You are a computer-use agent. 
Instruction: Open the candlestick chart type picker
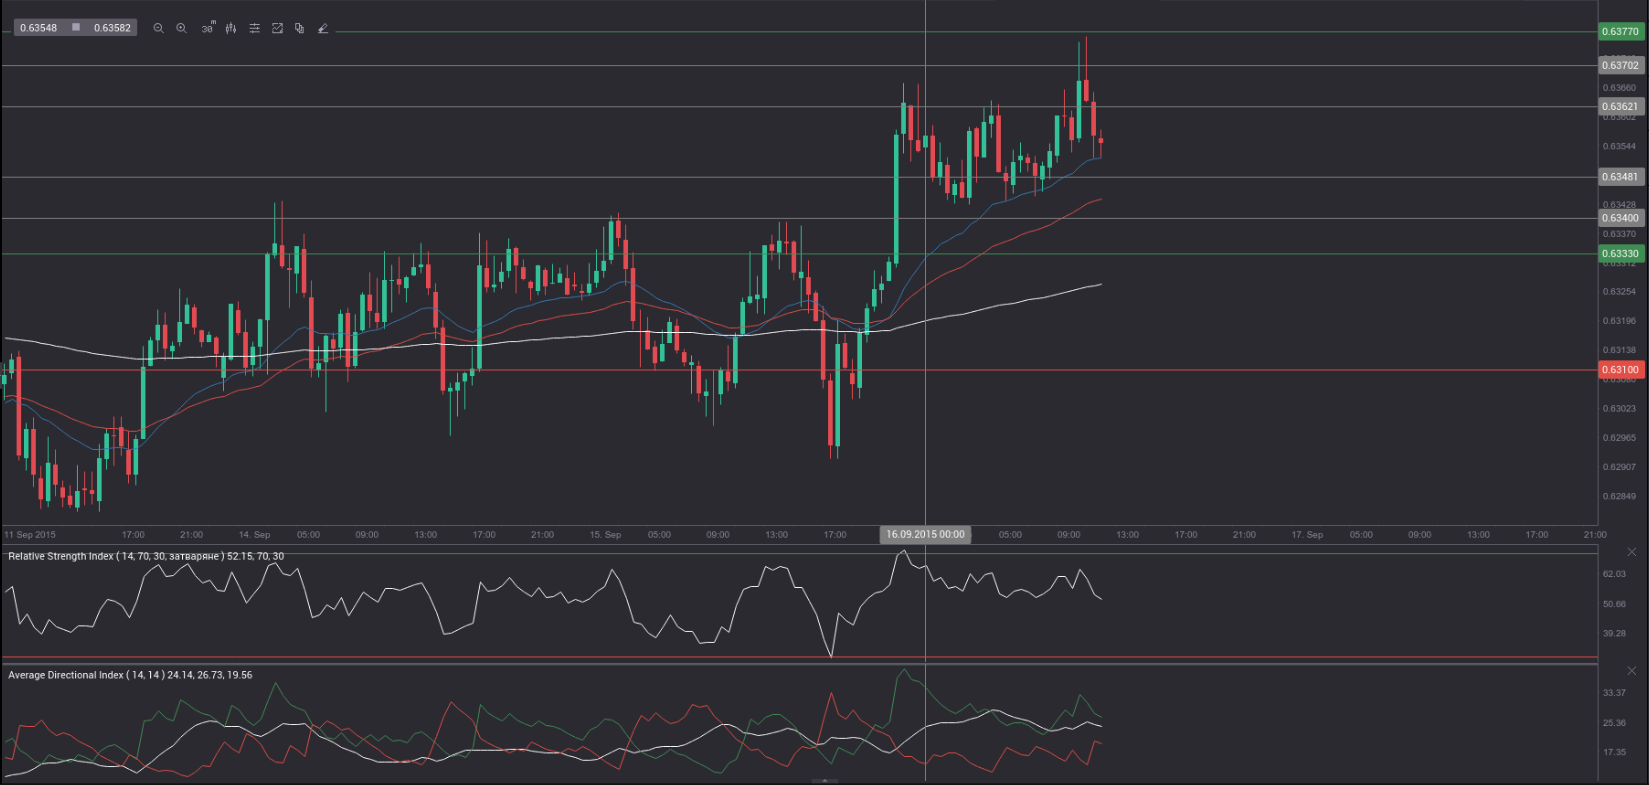231,28
